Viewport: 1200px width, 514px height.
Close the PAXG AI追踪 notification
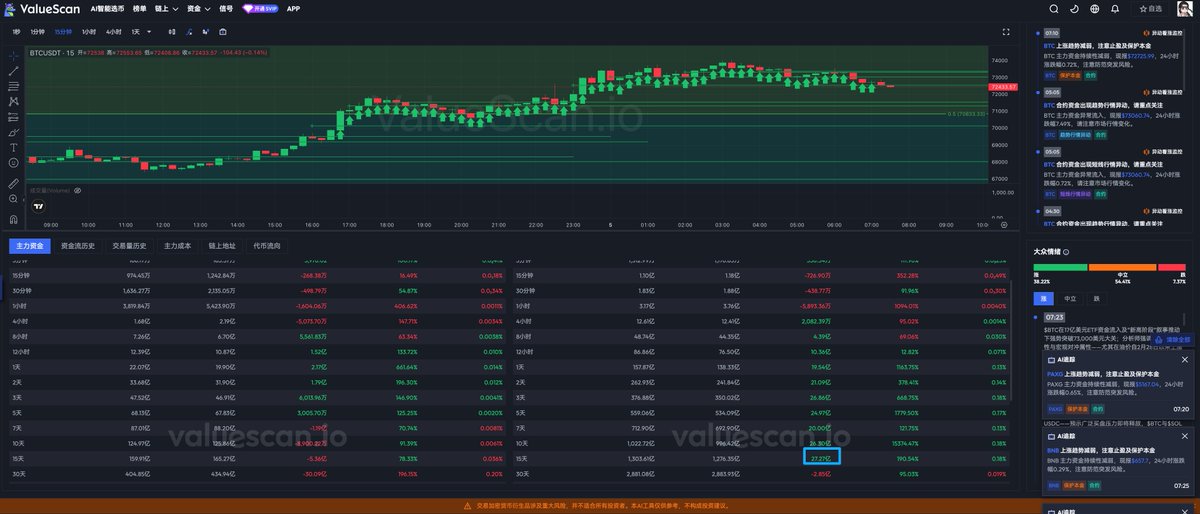pyautogui.click(x=1185, y=359)
